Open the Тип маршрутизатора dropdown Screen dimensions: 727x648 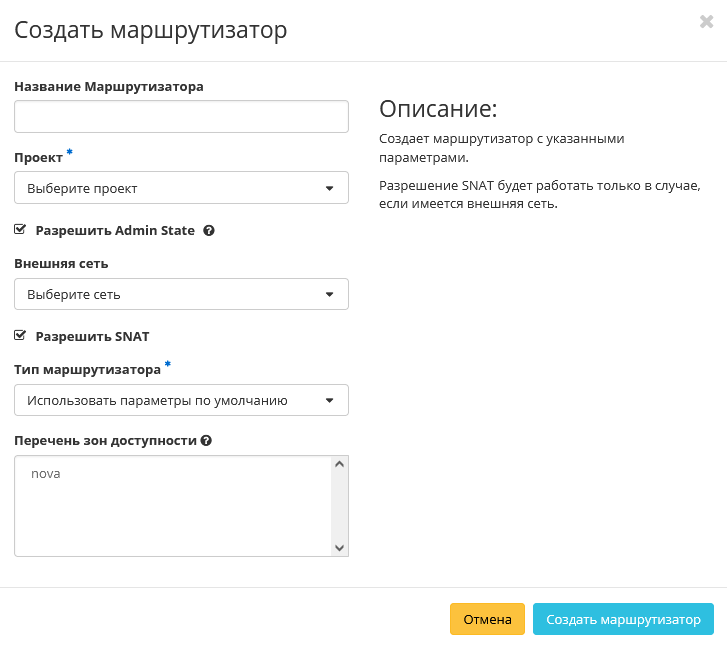[181, 401]
